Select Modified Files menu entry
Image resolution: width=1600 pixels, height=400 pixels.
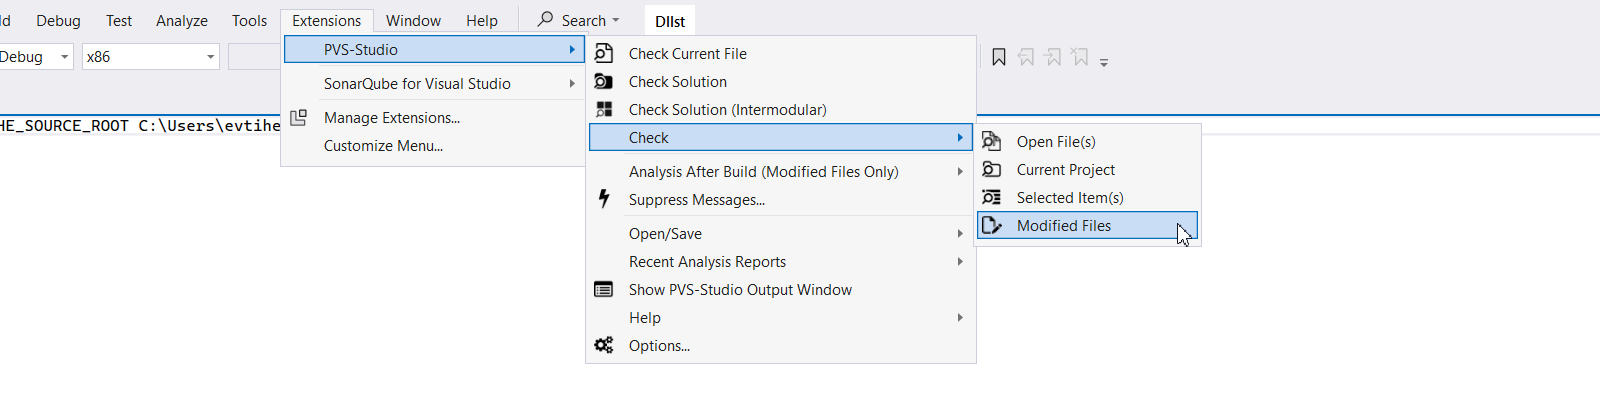pyautogui.click(x=1064, y=225)
